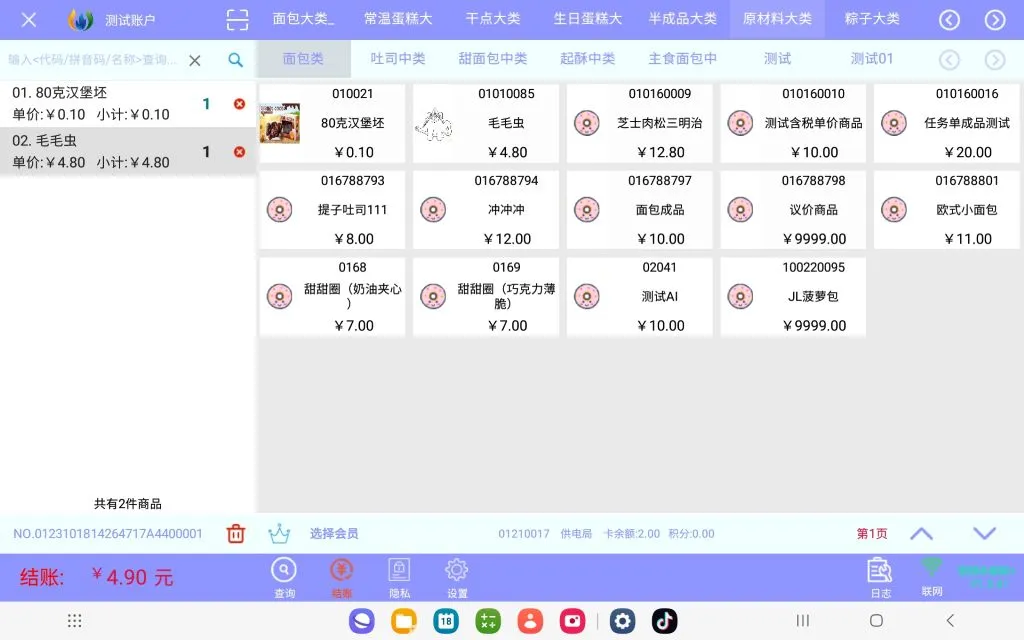Choose 测试AI priced at 10.00
Viewport: 1024px width, 640px height.
(639, 296)
